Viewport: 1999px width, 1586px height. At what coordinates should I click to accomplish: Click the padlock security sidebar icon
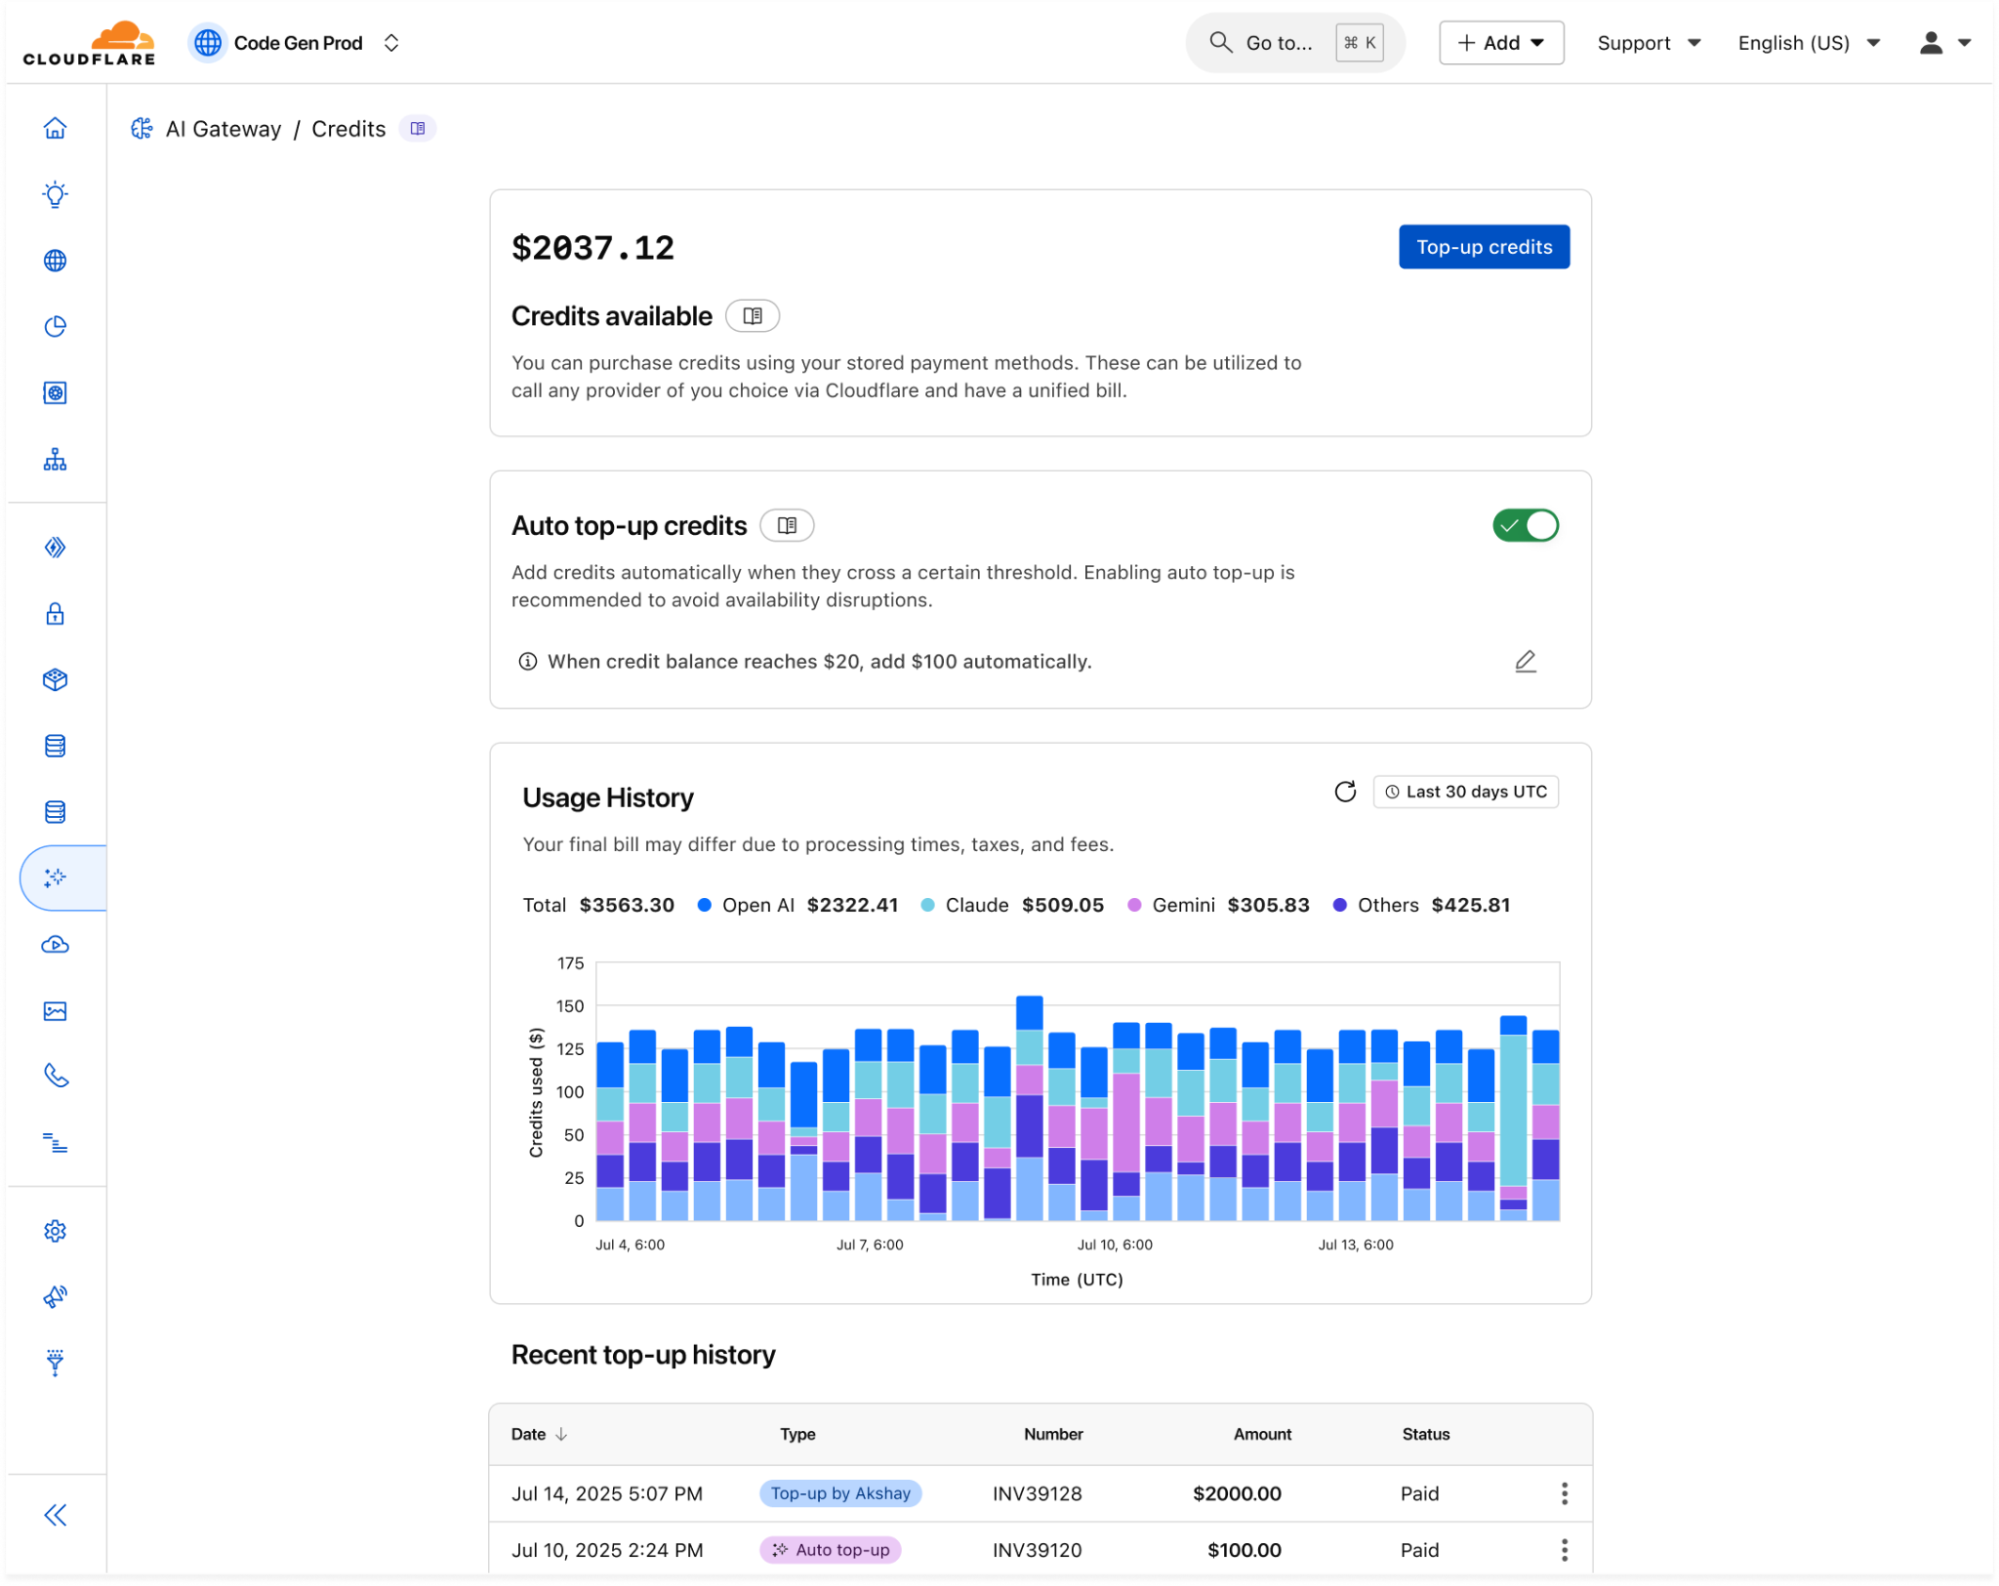(55, 613)
